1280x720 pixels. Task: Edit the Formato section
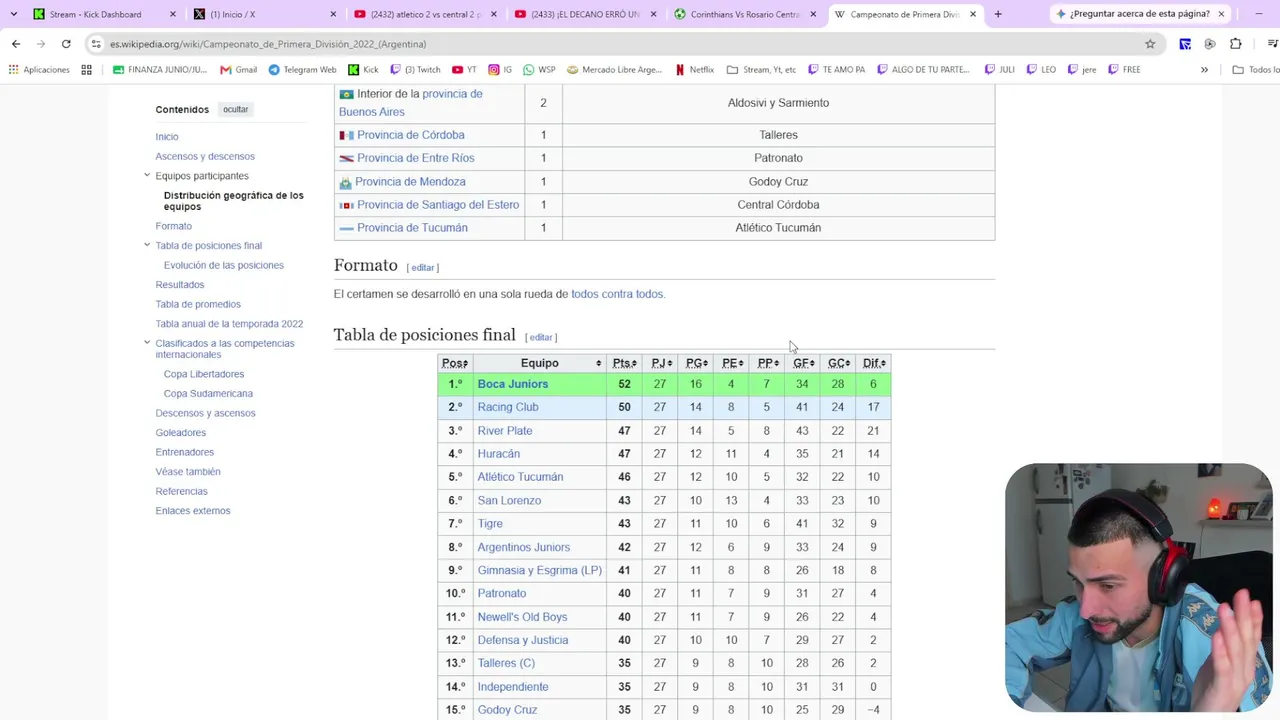[423, 268]
